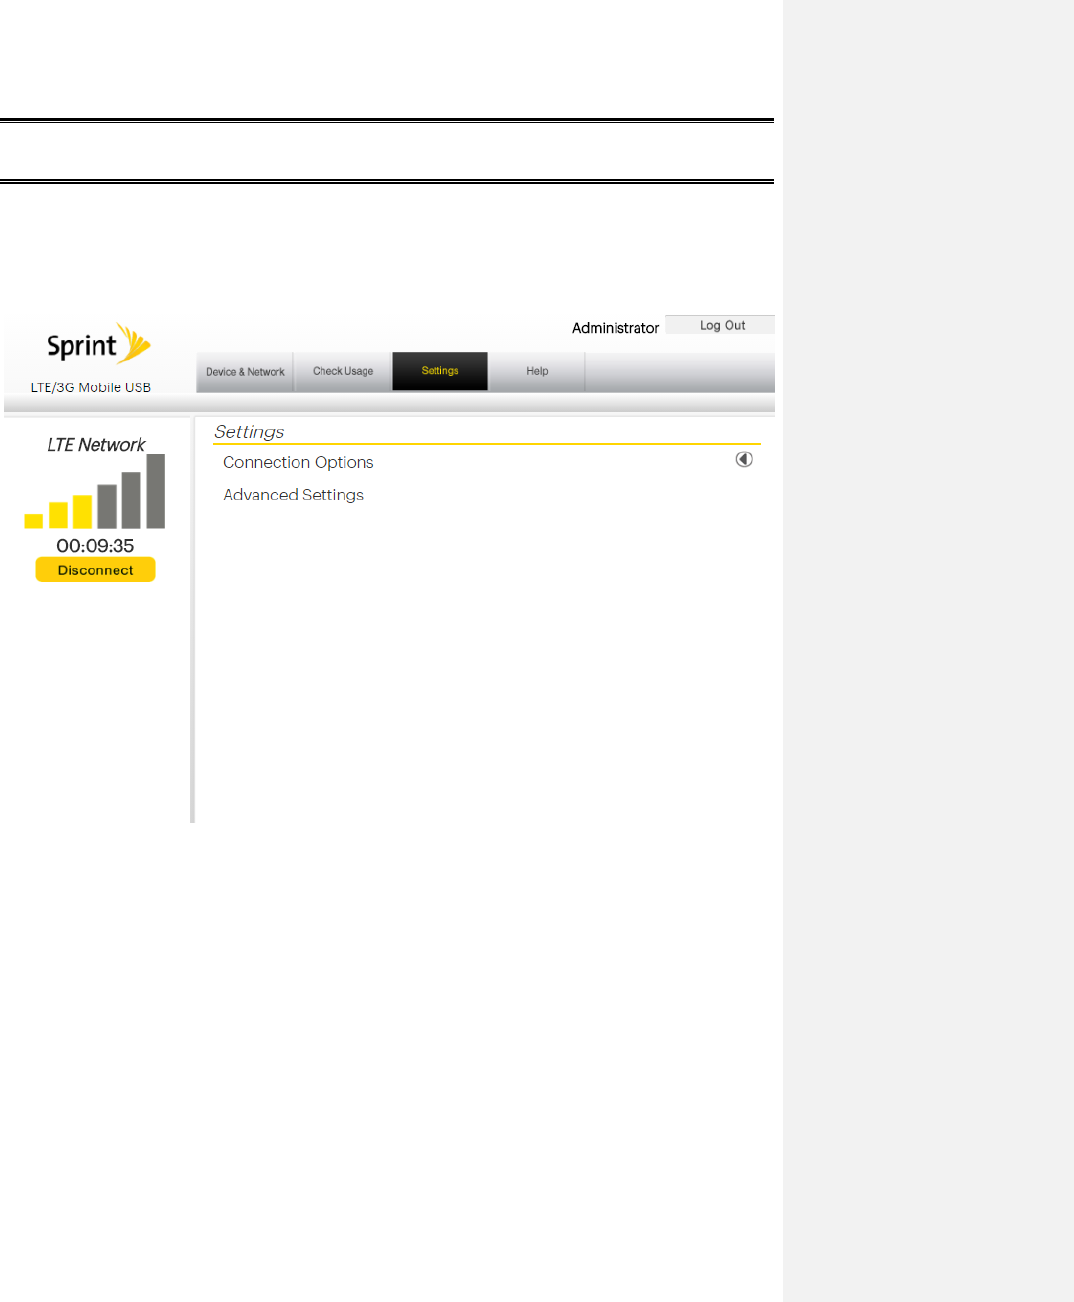This screenshot has width=1074, height=1302.
Task: Click the yellow Disconnect button
Action: 95,570
